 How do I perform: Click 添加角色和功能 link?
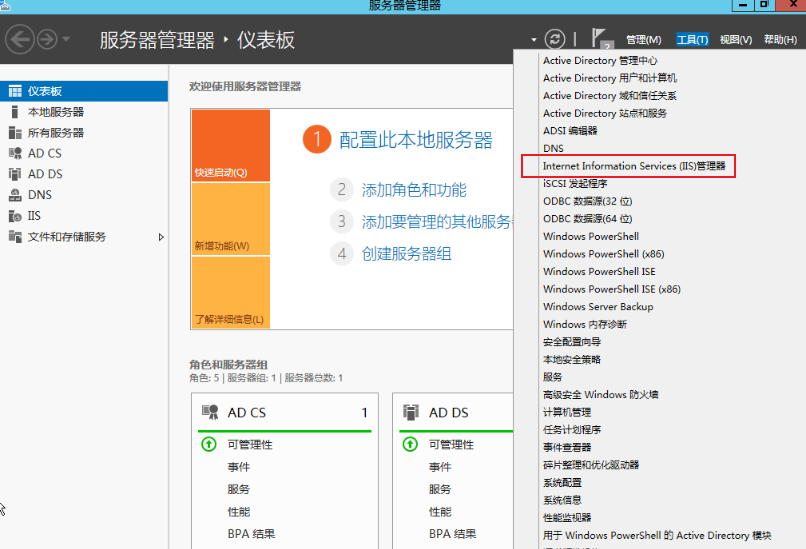click(x=414, y=190)
